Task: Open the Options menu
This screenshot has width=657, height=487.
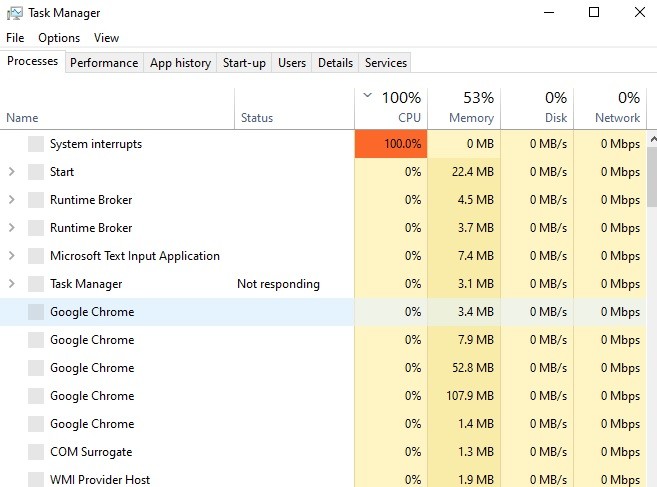Action: pos(59,38)
